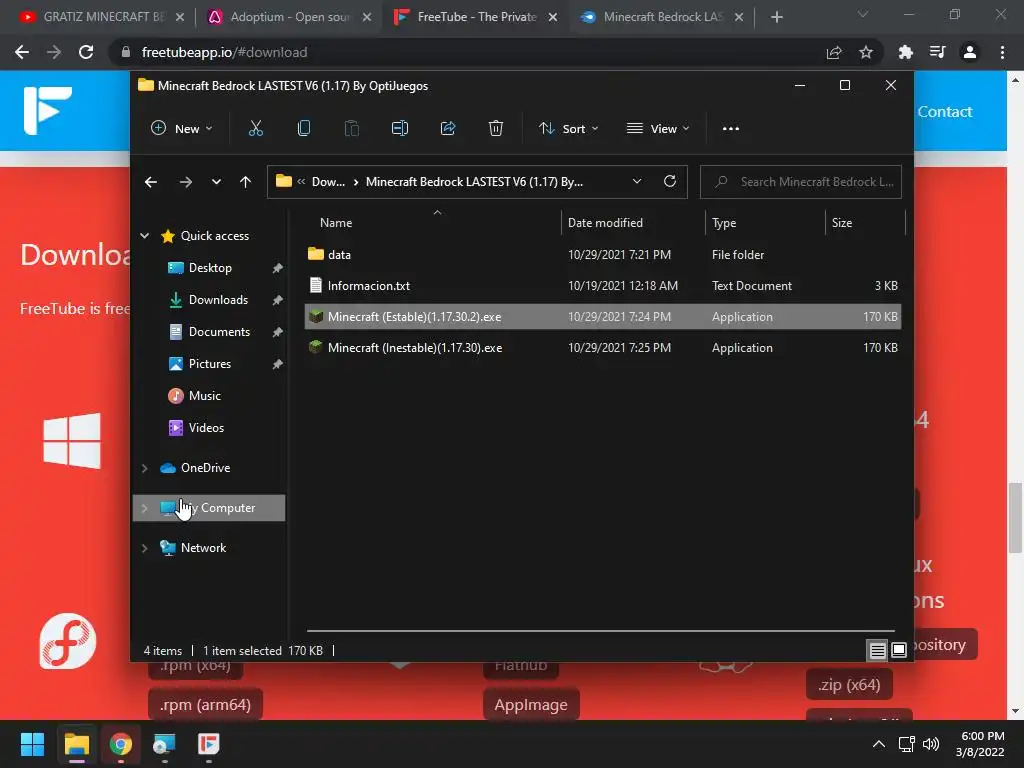Open a new Chrome tab
This screenshot has height=768, width=1024.
(776, 17)
